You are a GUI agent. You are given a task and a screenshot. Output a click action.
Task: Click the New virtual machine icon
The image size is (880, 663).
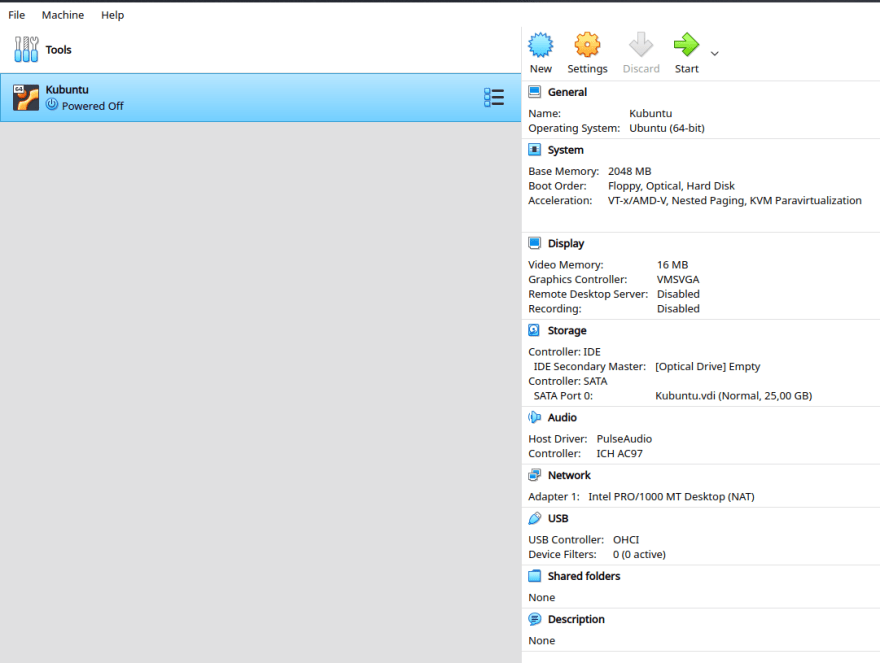point(540,45)
